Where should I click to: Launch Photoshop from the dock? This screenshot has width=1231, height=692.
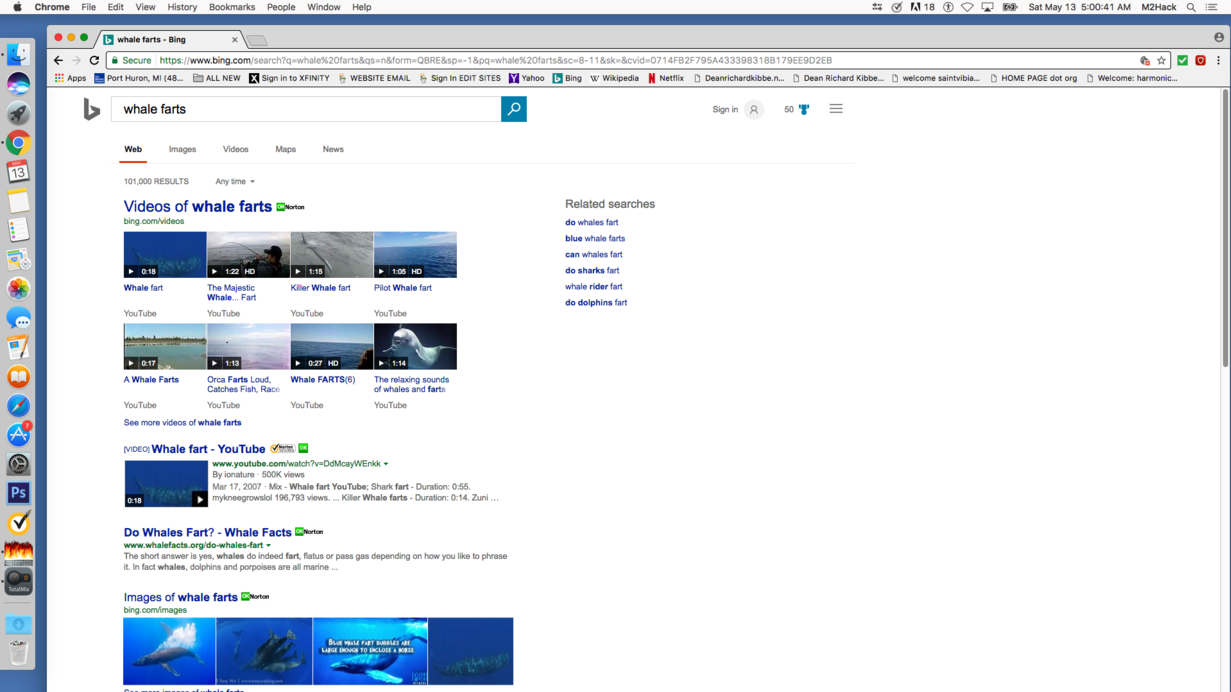tap(18, 493)
